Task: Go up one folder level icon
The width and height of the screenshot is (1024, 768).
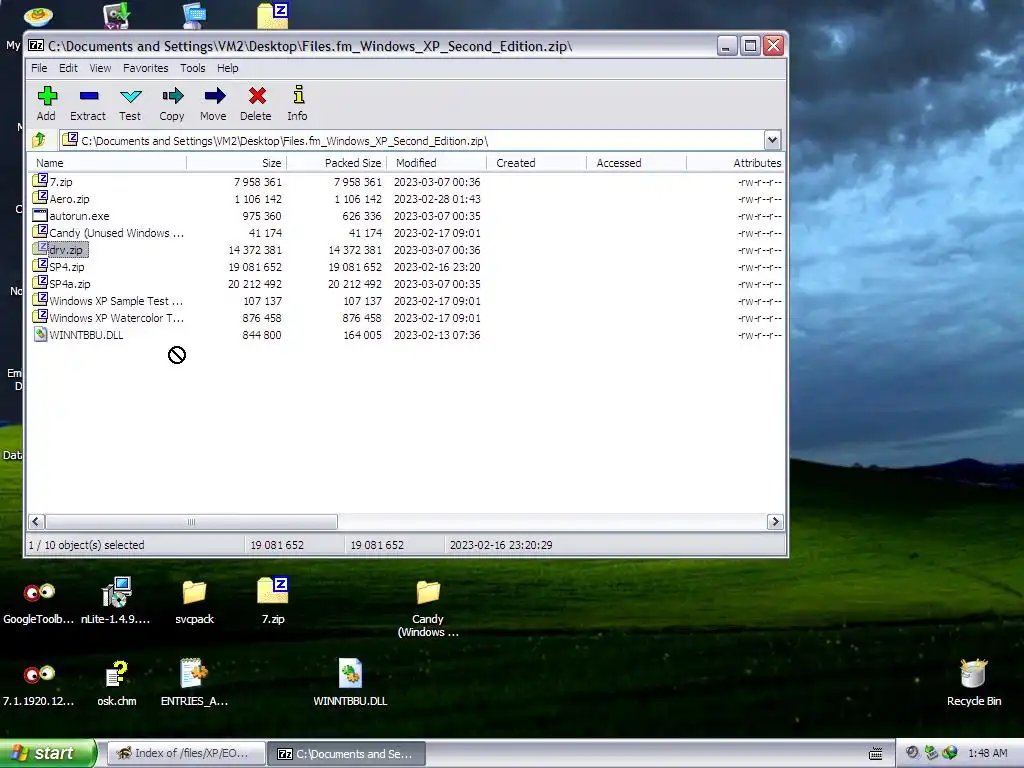Action: (39, 139)
